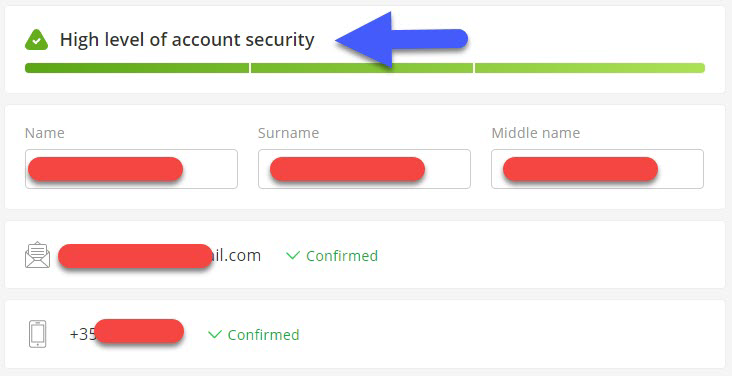Click the email envelope icon
Viewport: 732px width, 376px height.
click(x=37, y=255)
